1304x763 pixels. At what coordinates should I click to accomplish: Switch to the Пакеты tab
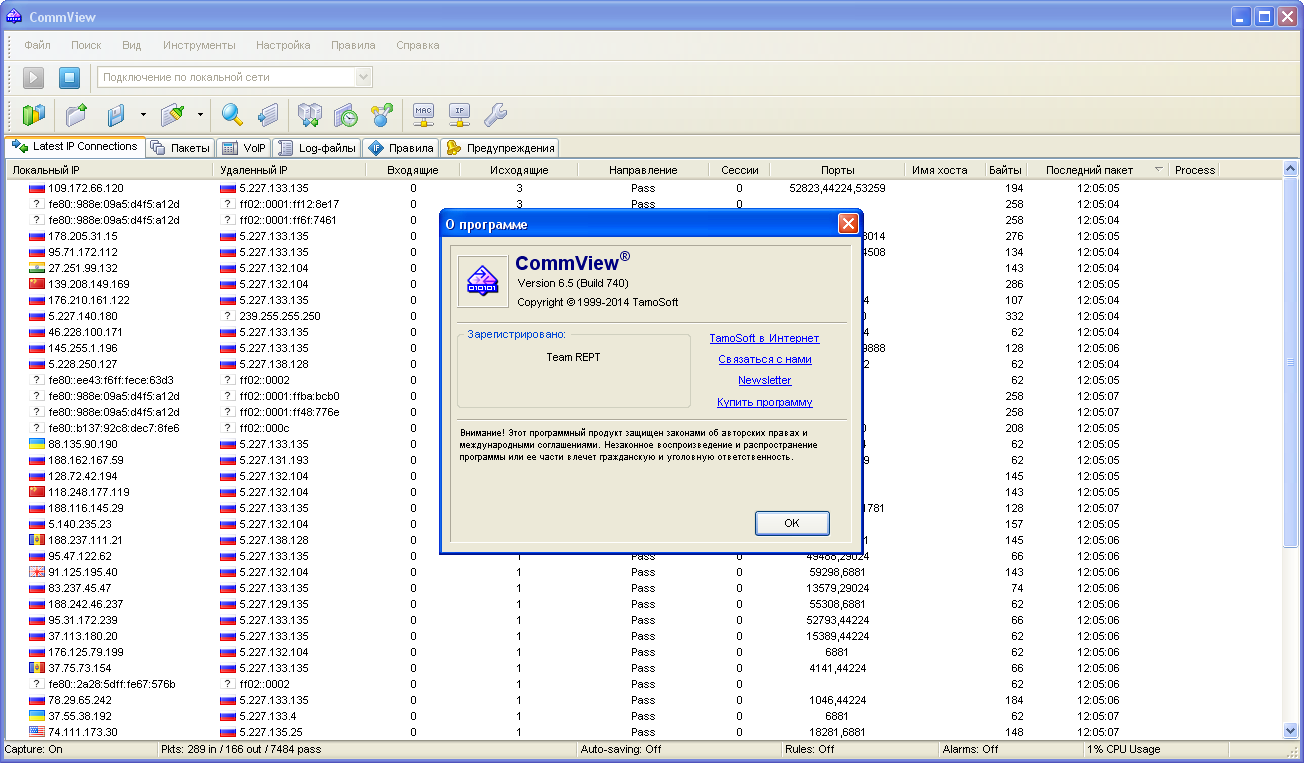(181, 148)
